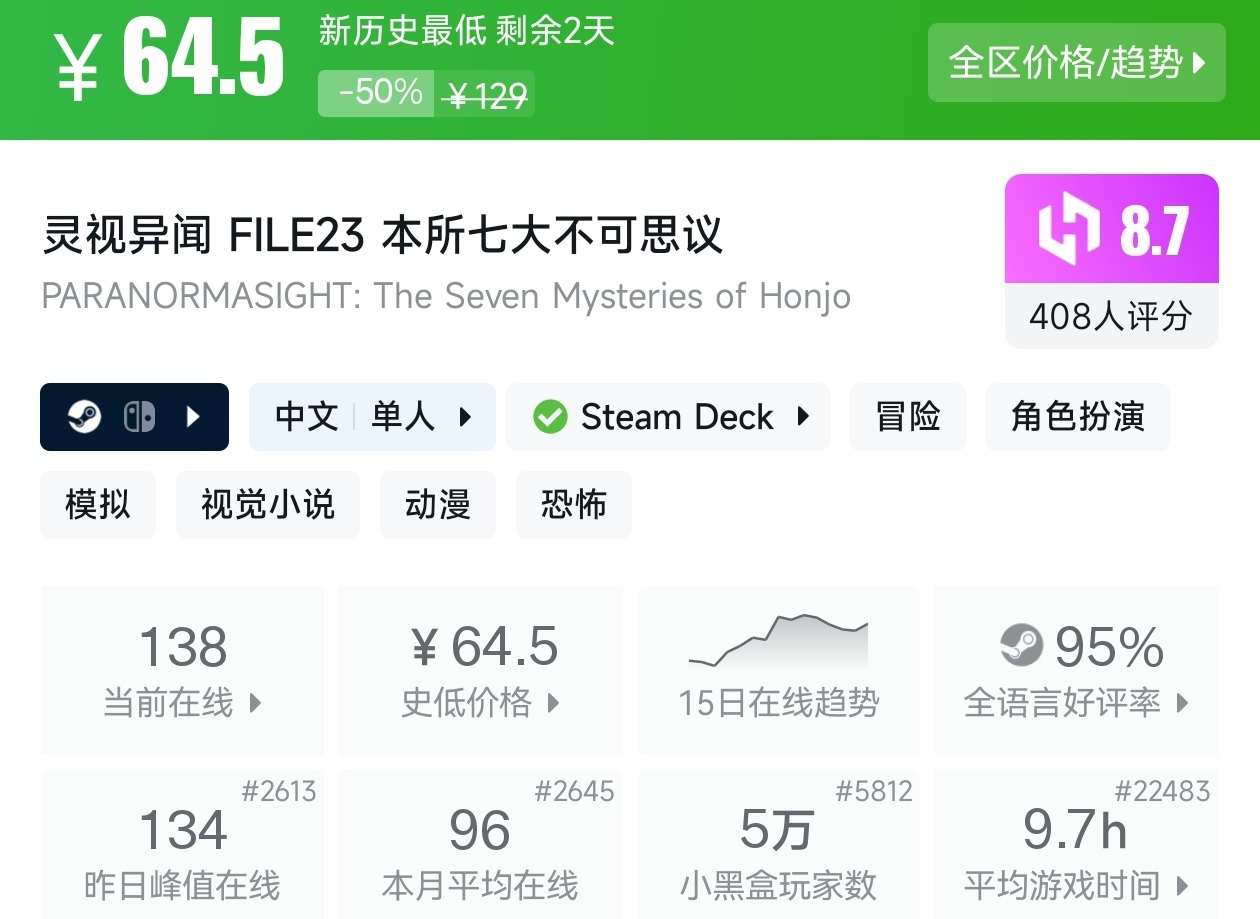Expand the platform selector arrow
The image size is (1260, 919).
194,417
